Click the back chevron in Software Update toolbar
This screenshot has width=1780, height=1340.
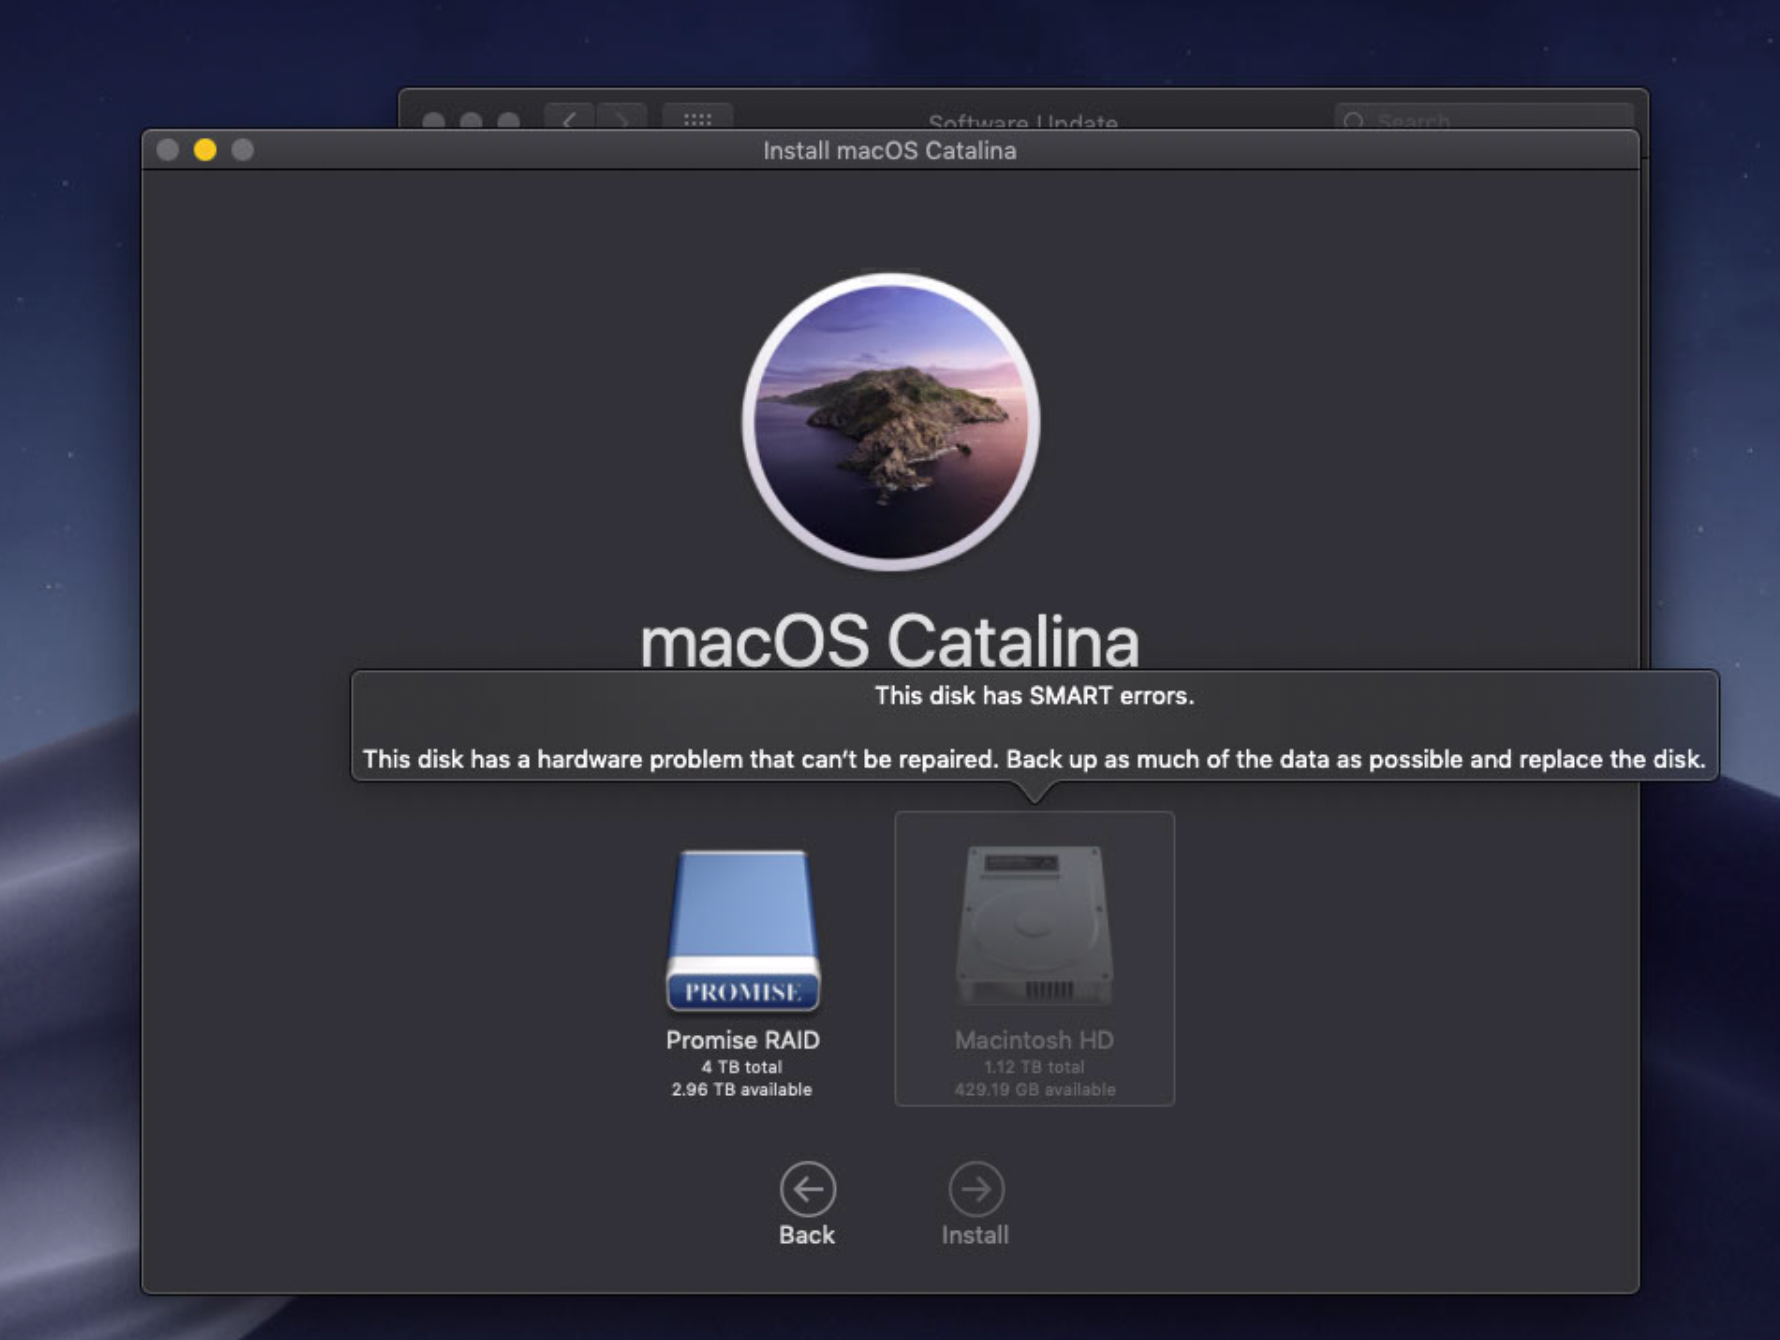click(x=569, y=120)
